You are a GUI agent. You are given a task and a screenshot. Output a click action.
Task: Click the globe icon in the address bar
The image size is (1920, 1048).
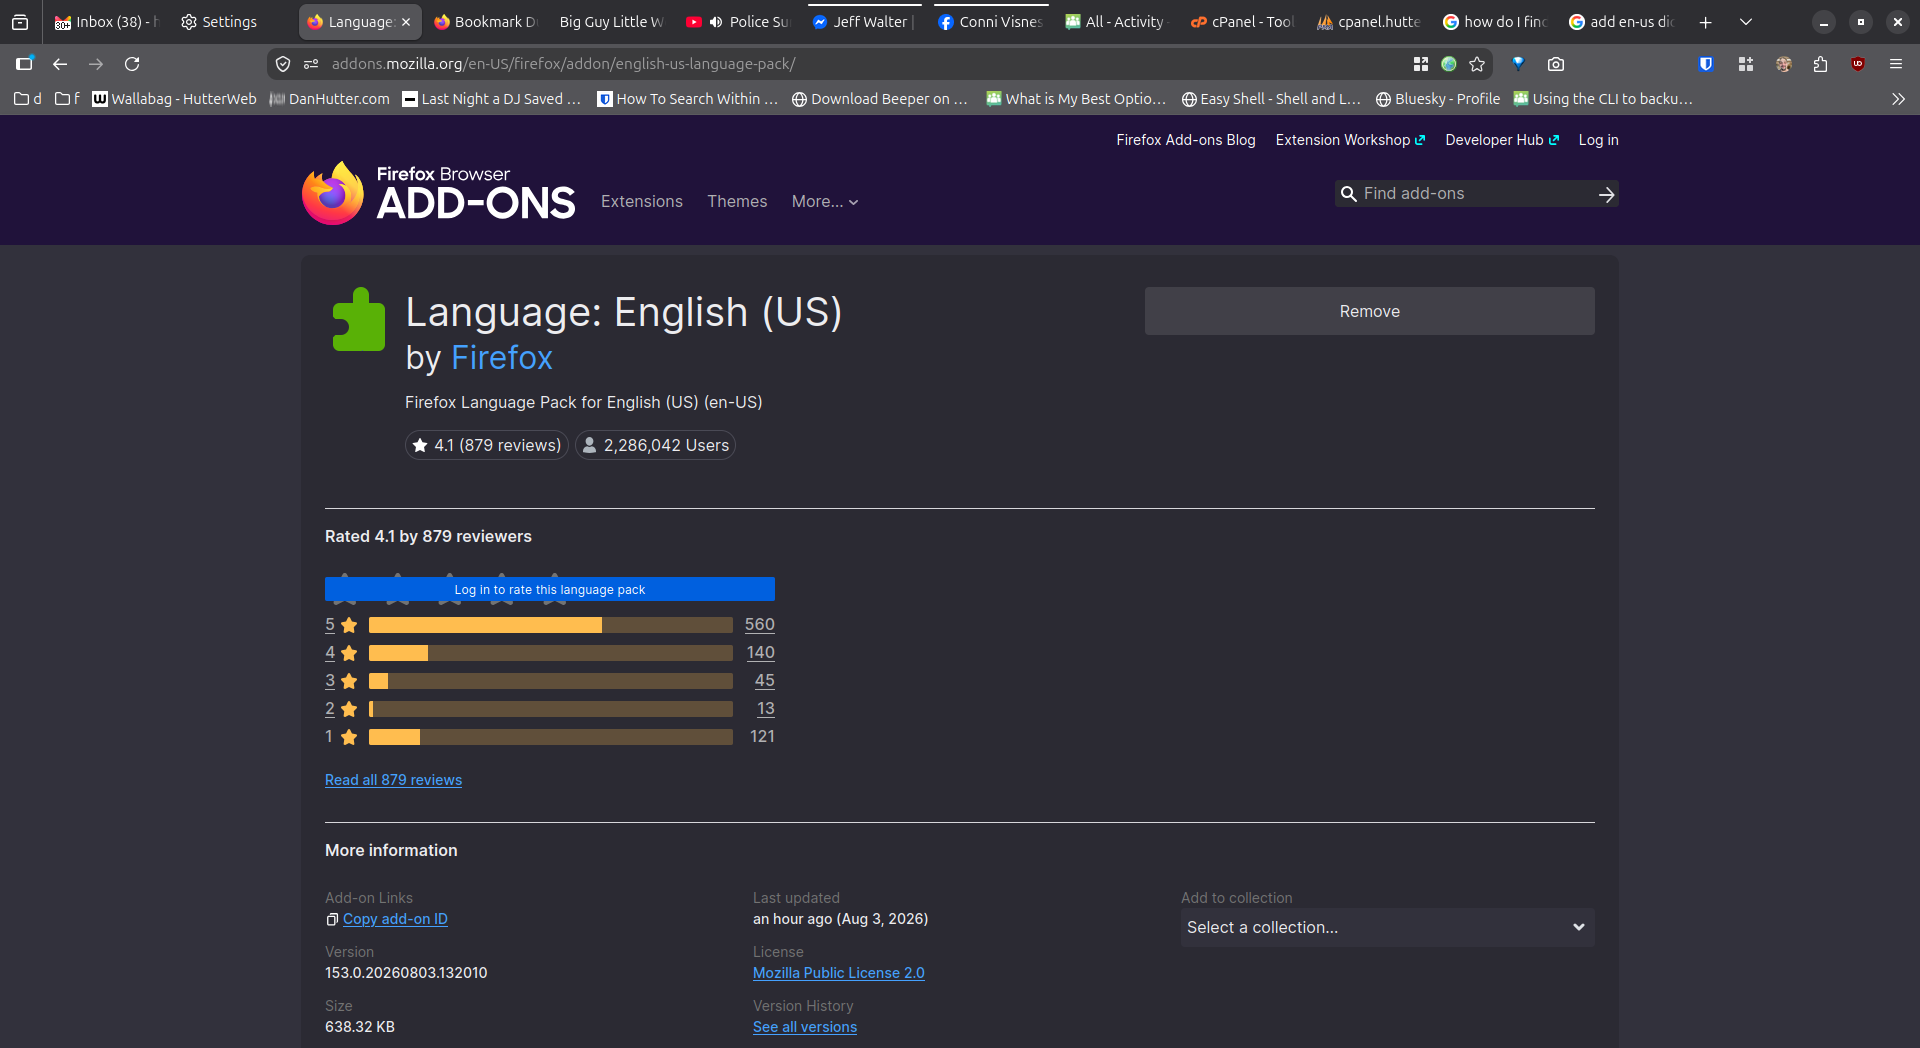tap(1449, 64)
